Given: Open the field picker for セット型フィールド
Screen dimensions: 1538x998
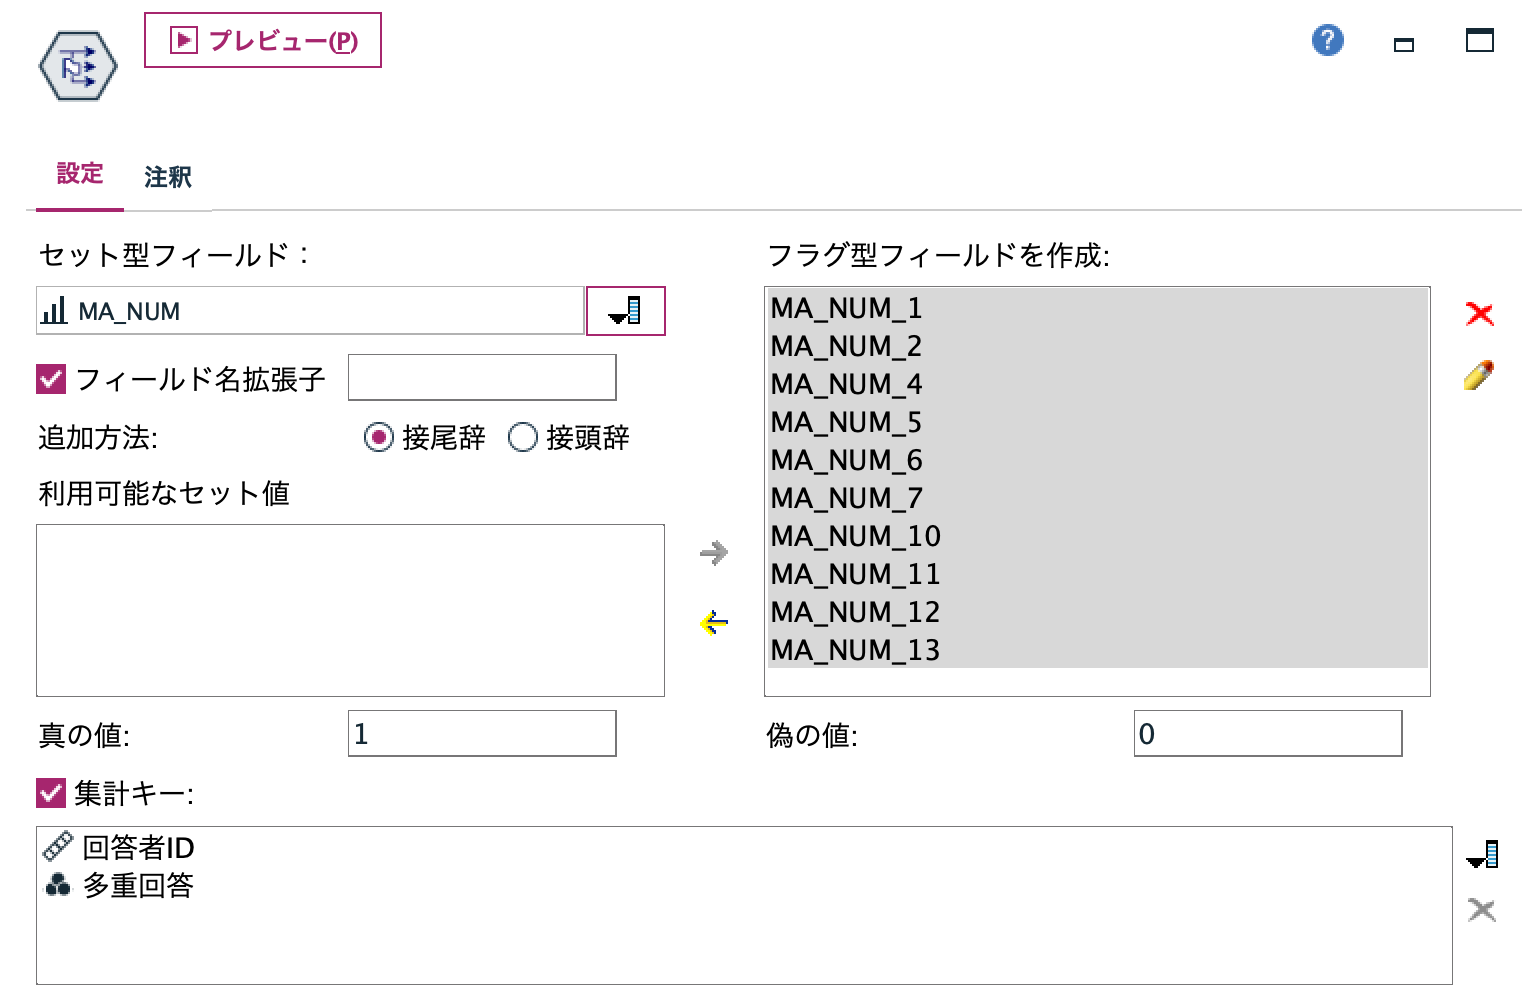Looking at the screenshot, I should click(x=625, y=311).
